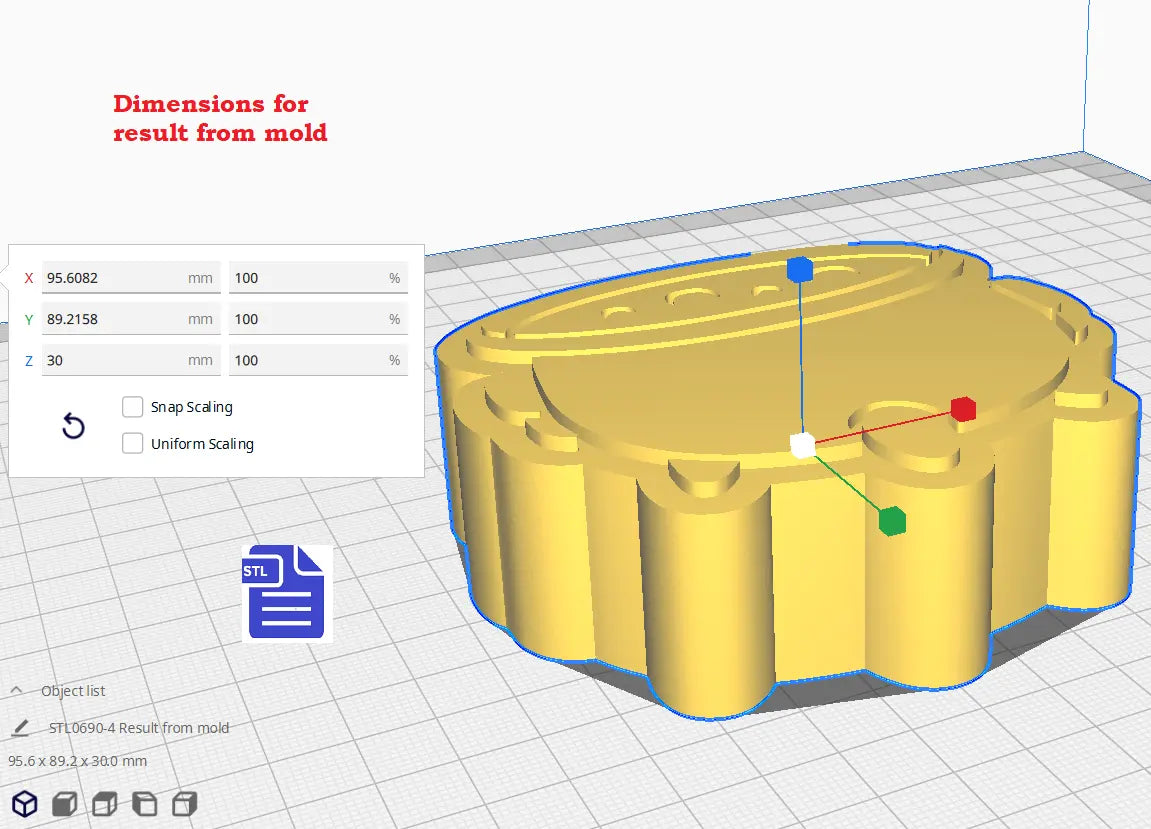Switch to the front view cube icon
Image resolution: width=1151 pixels, height=829 pixels.
click(65, 803)
